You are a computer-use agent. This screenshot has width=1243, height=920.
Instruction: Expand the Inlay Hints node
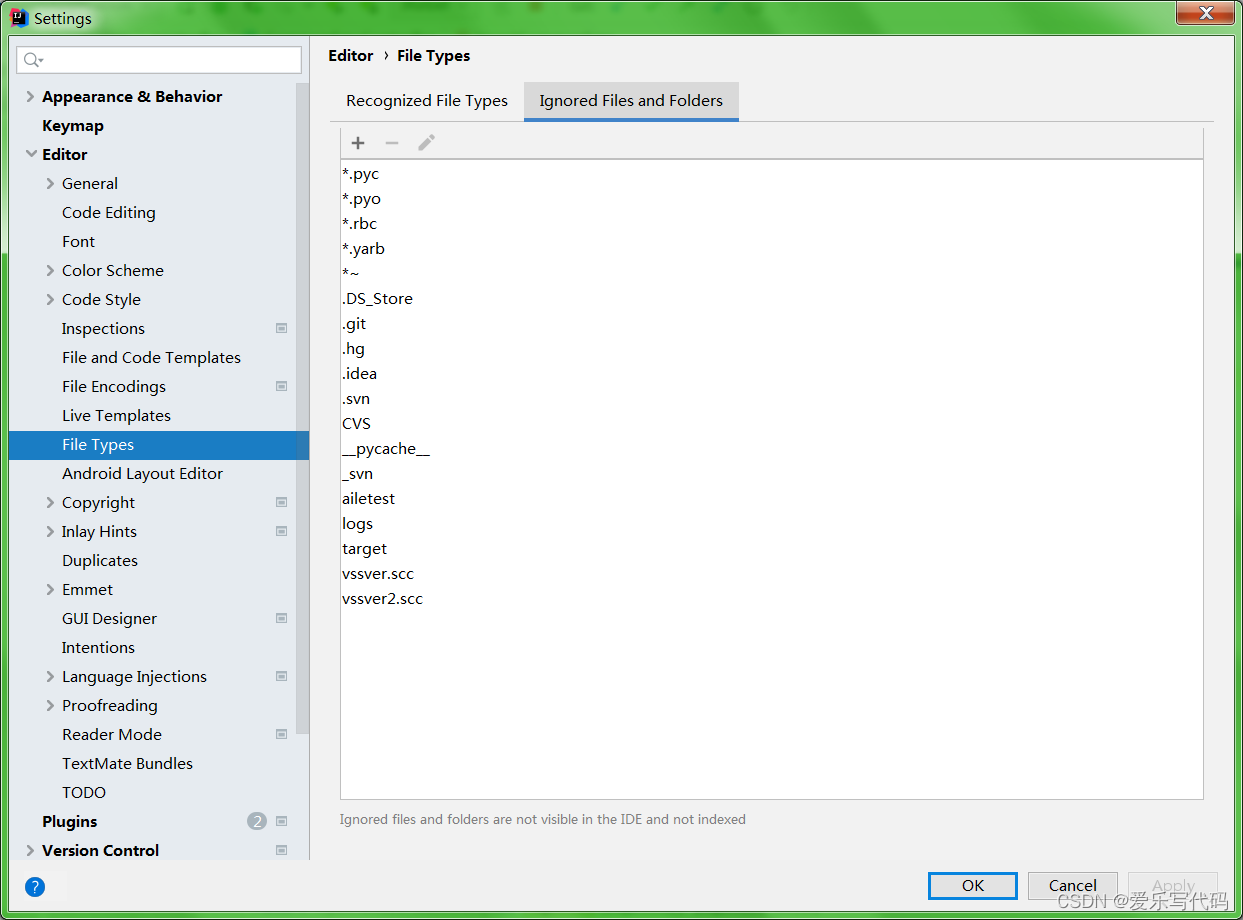pos(51,531)
